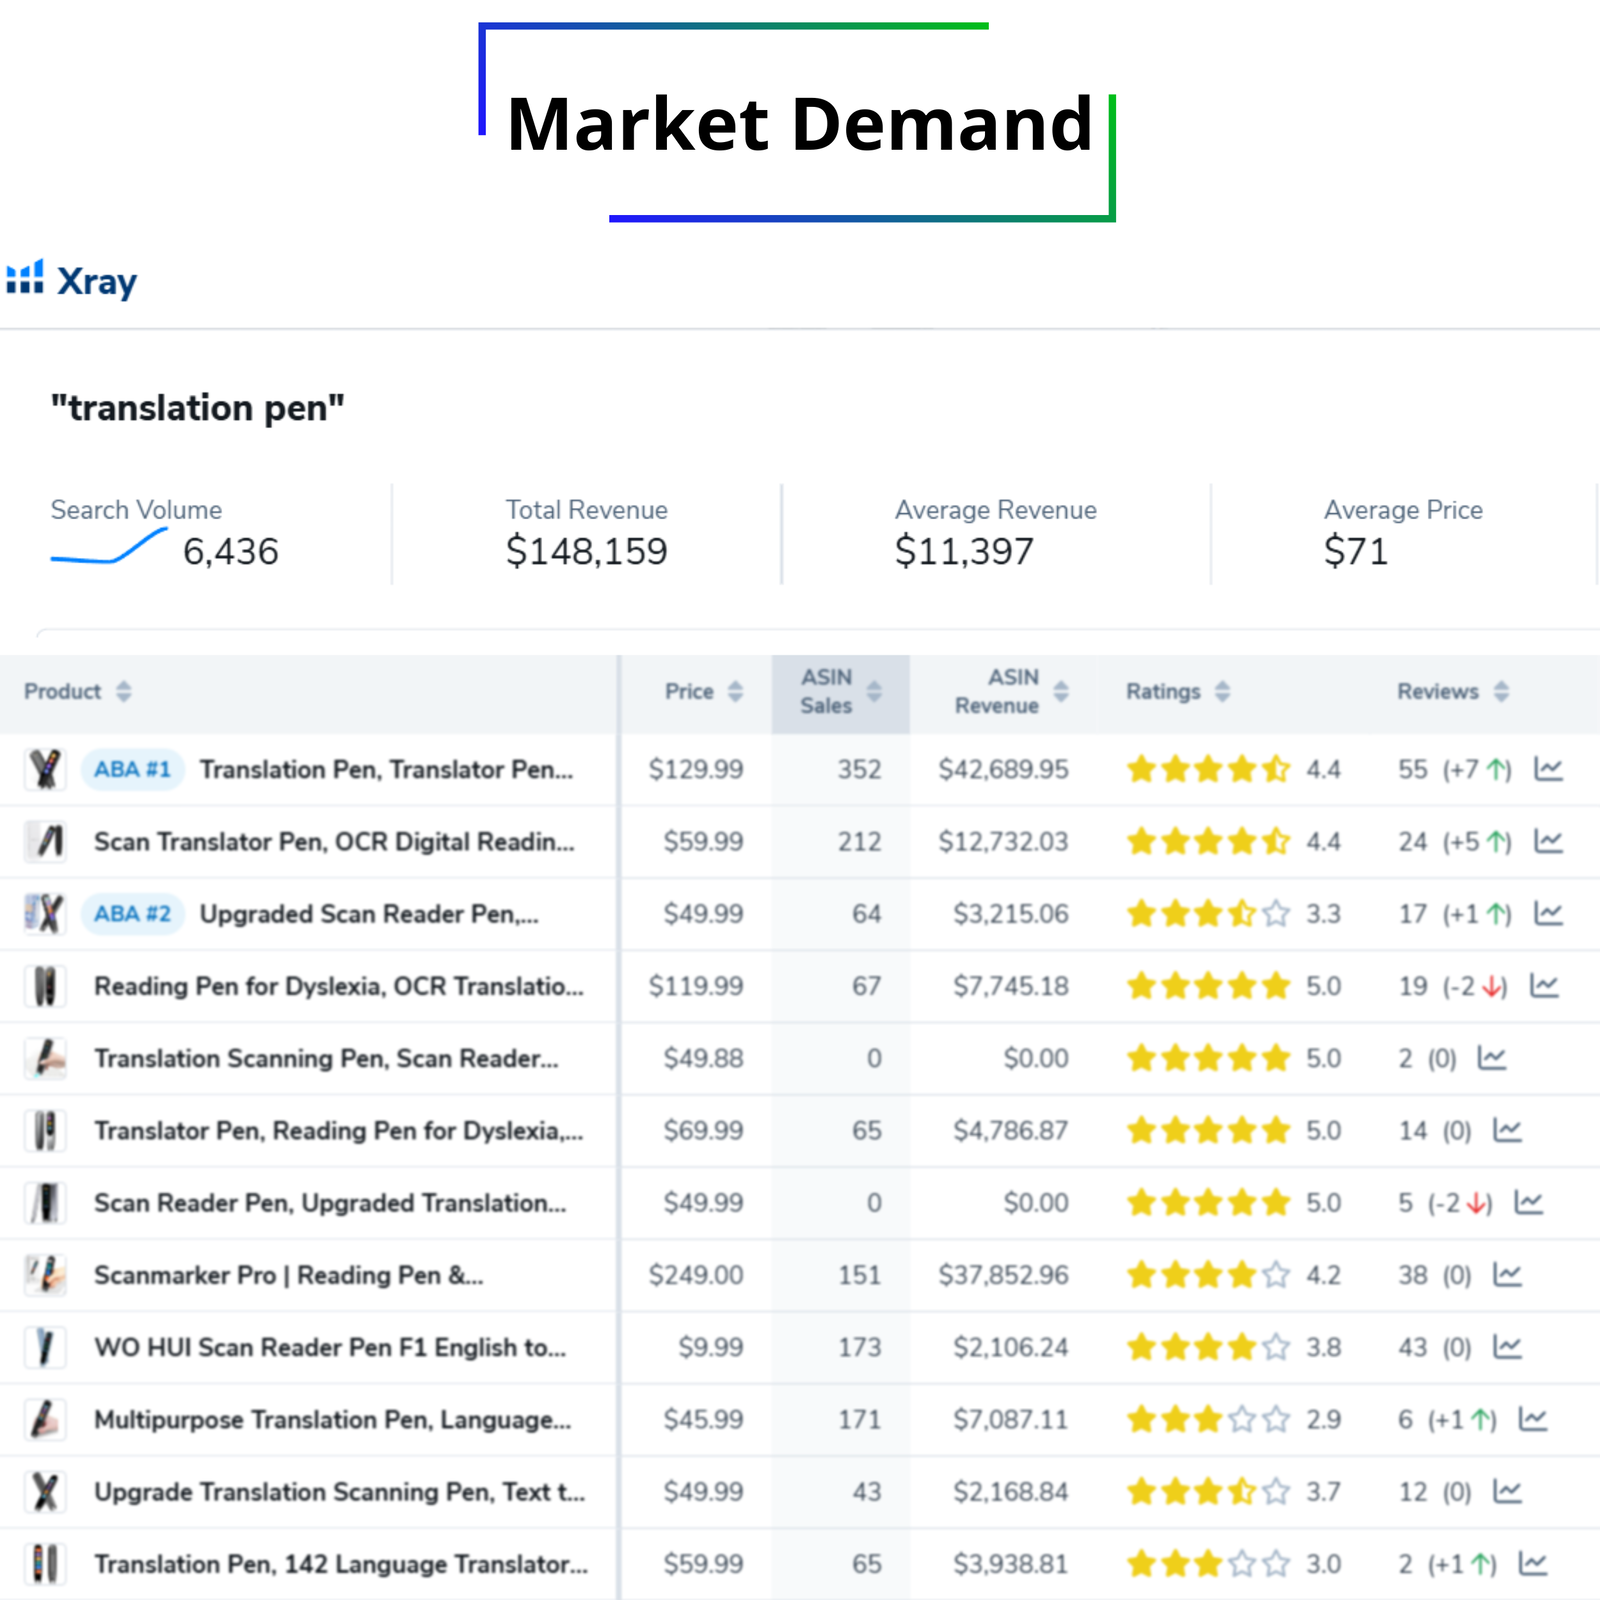Open 'Translation Pen, 142 Language Translator...' link

pyautogui.click(x=341, y=1564)
